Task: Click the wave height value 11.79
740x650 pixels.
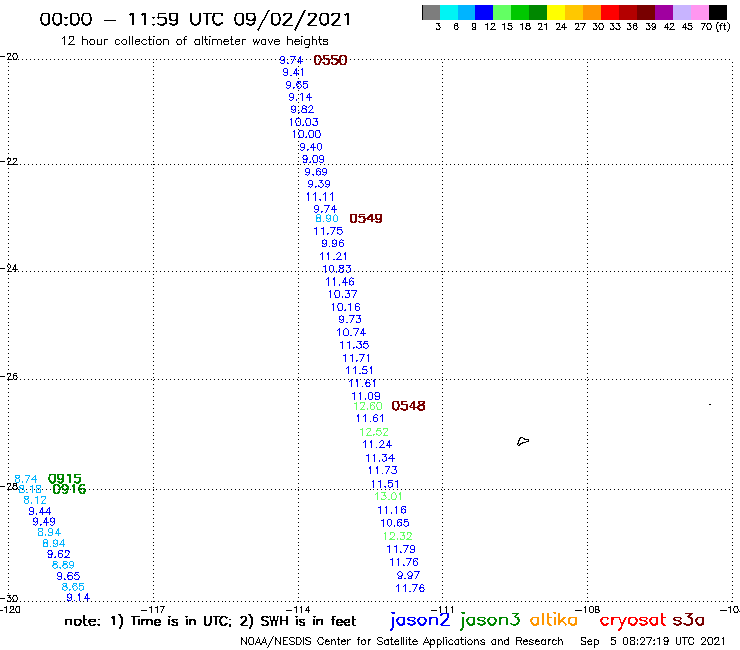Action: 401,549
